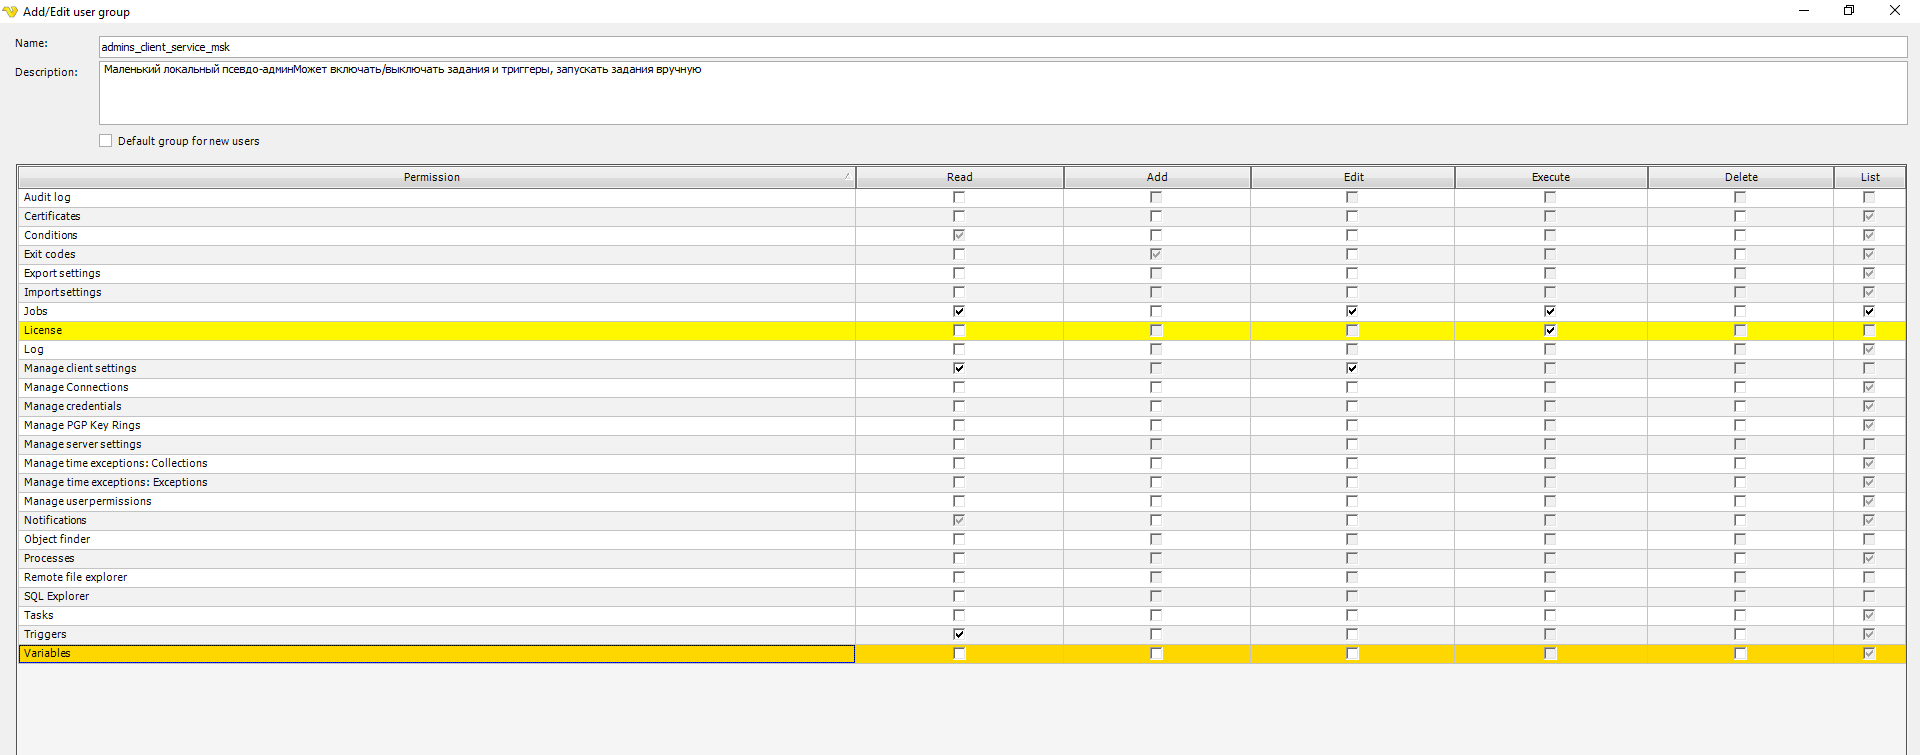
Task: Click the Execute column header
Action: tap(1550, 177)
